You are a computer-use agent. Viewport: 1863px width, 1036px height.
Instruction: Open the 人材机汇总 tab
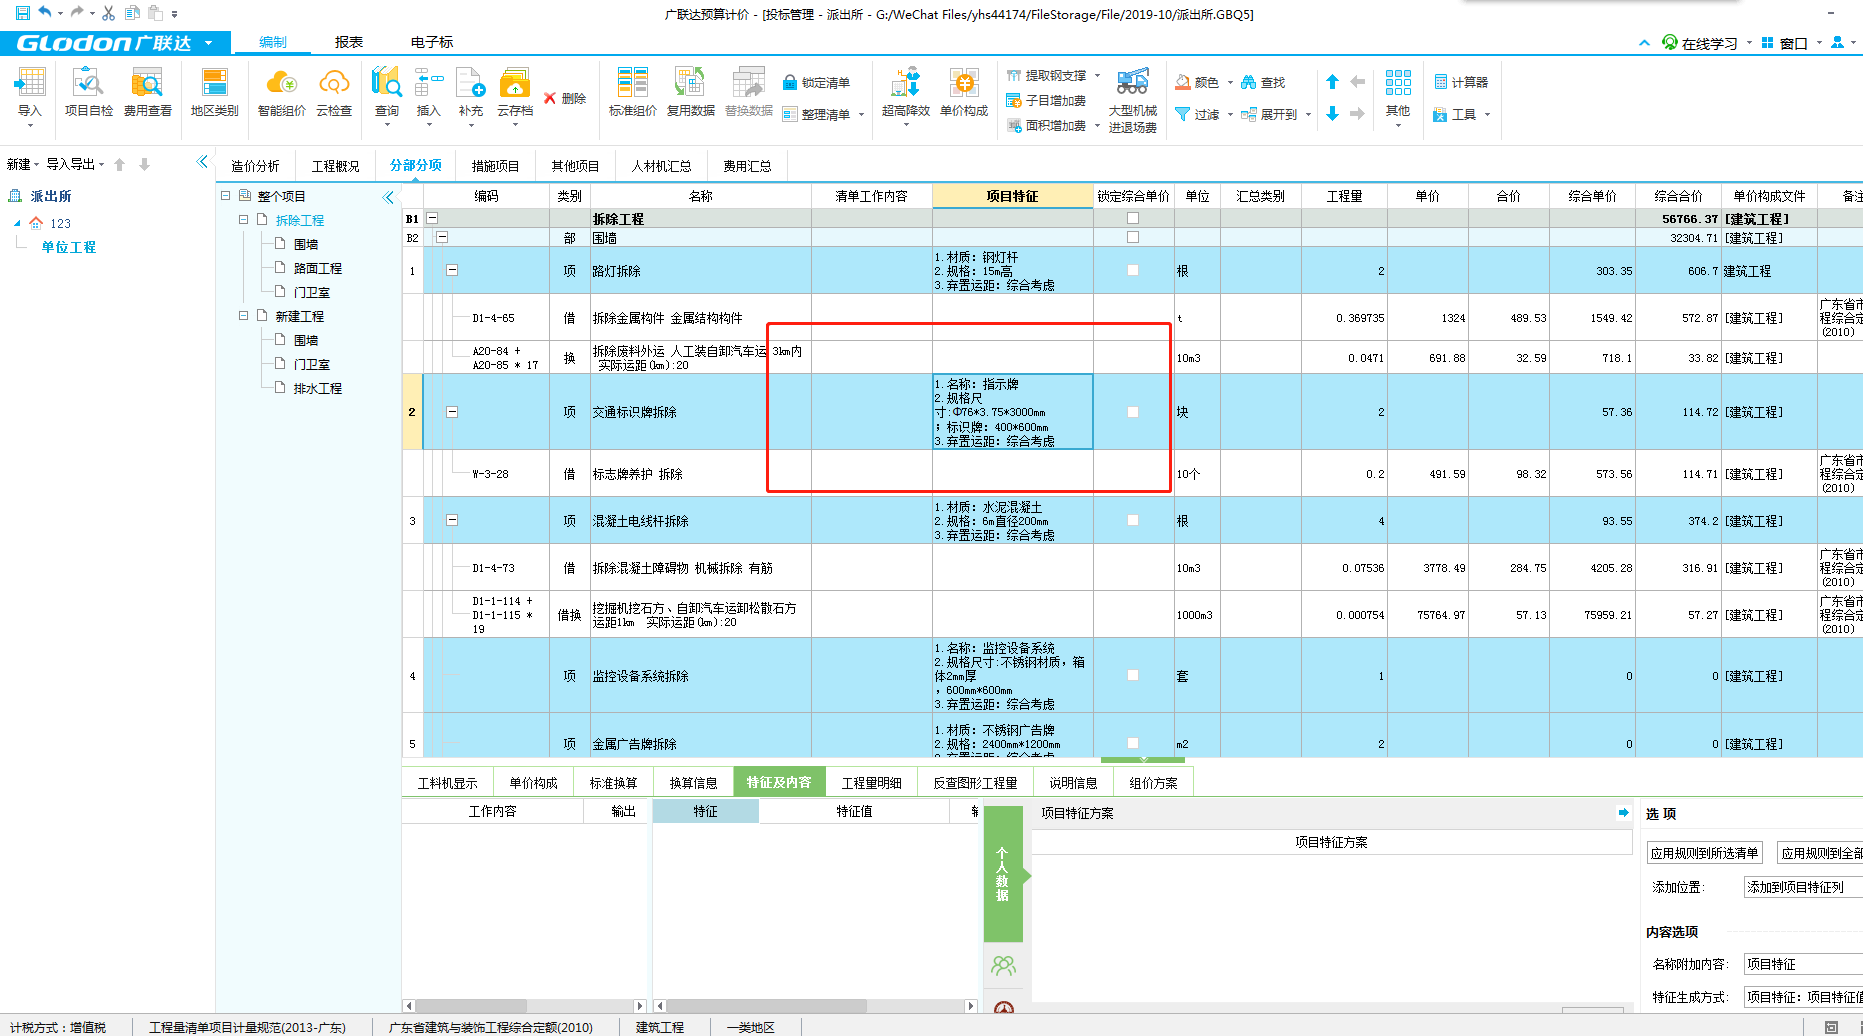click(661, 166)
